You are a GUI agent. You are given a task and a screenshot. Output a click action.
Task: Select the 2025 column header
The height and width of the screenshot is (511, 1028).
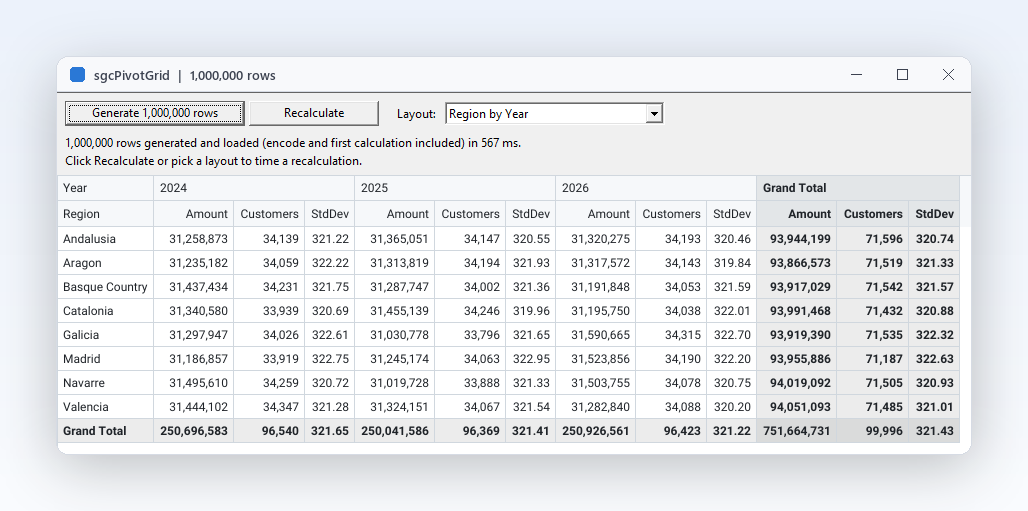(x=455, y=188)
